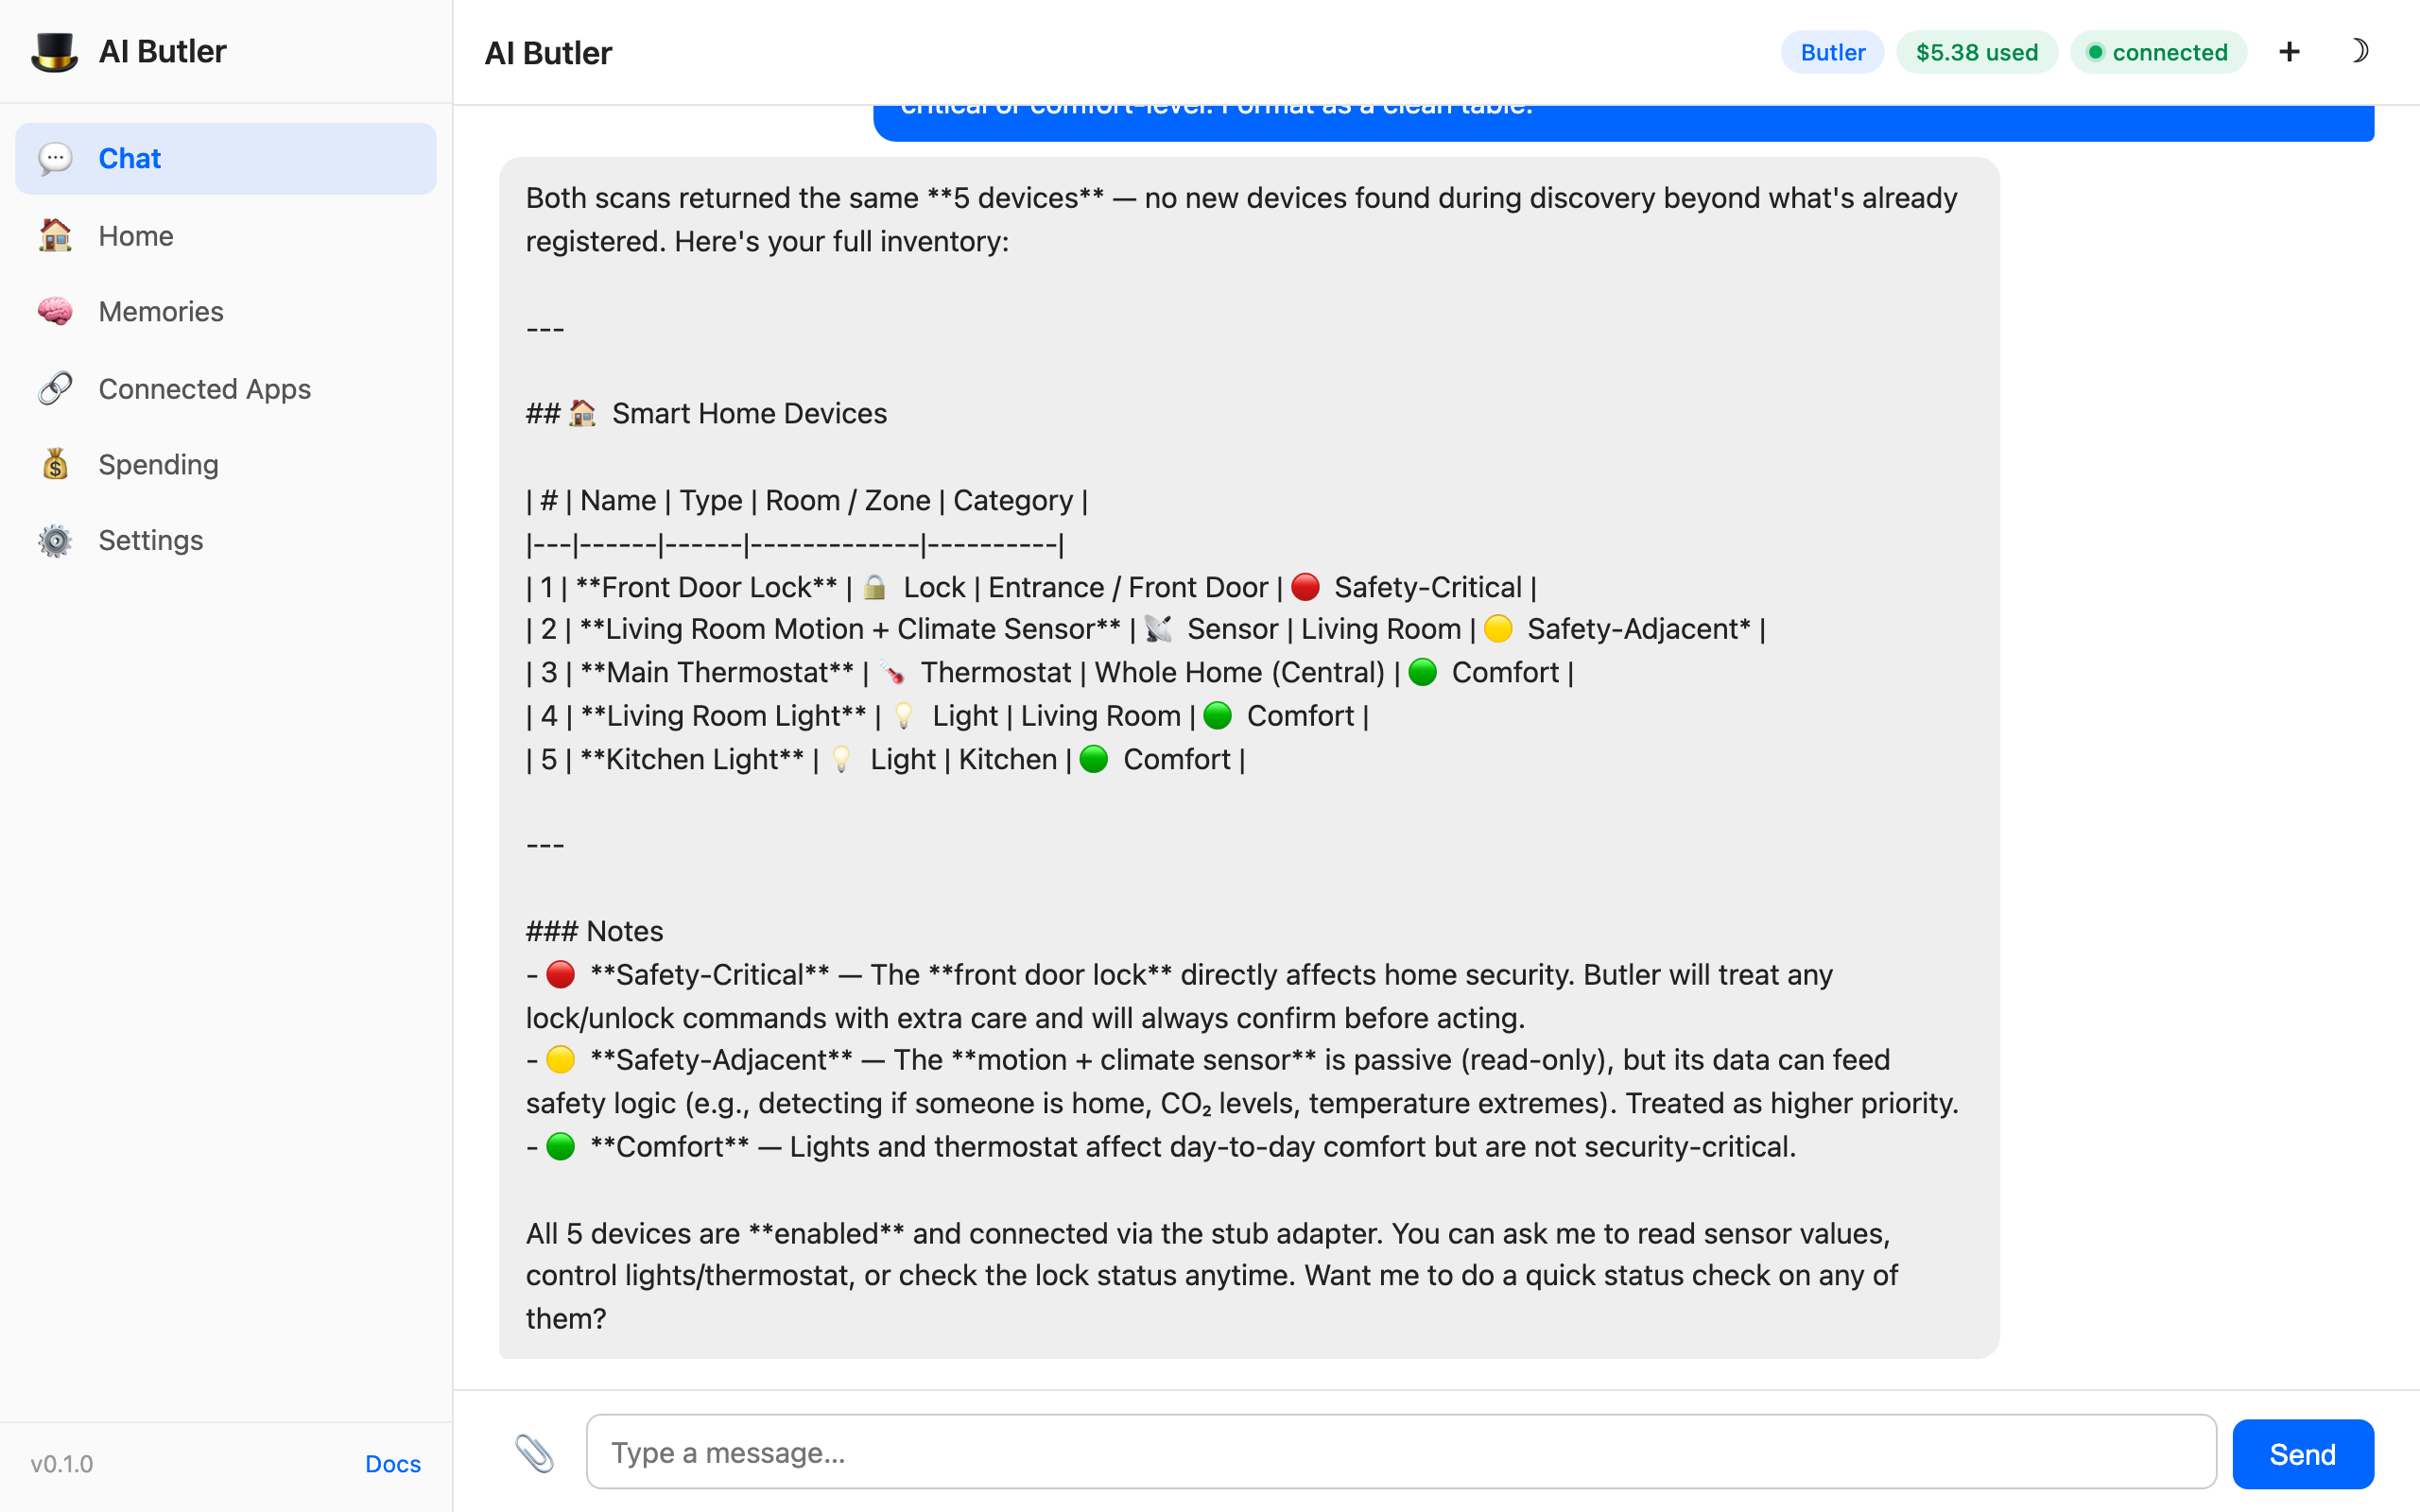Open Chat via the speech bubble icon
The height and width of the screenshot is (1512, 2420).
point(55,158)
